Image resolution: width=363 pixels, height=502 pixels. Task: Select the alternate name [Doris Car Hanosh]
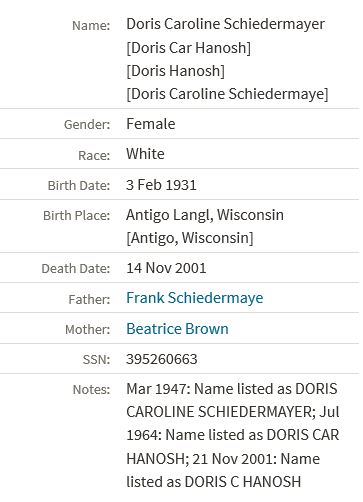(x=188, y=48)
